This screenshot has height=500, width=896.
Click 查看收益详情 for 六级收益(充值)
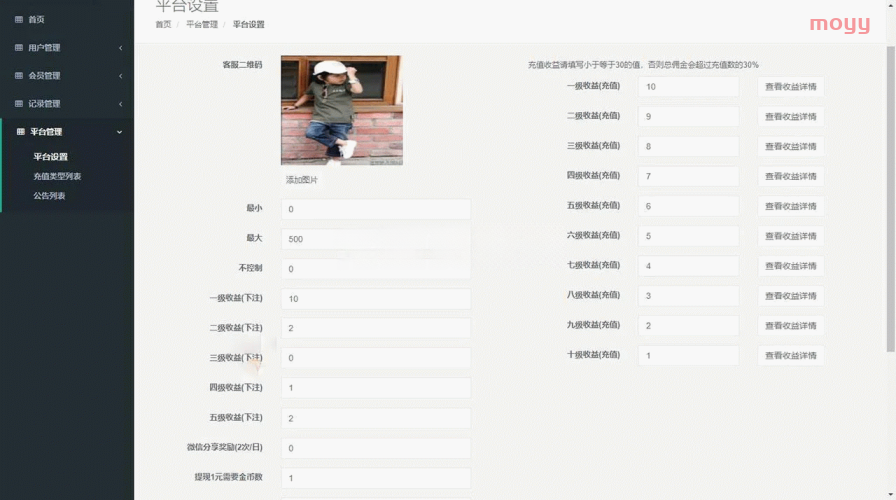click(x=791, y=236)
